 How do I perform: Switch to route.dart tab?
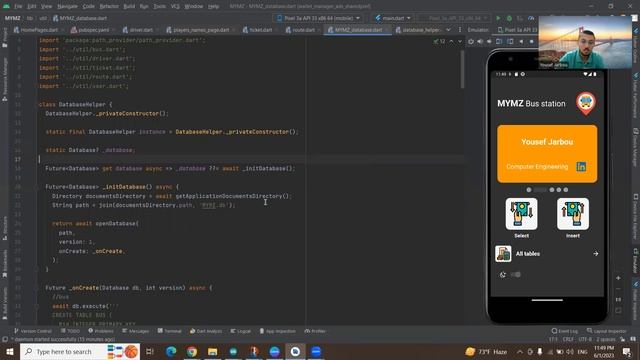(x=303, y=30)
